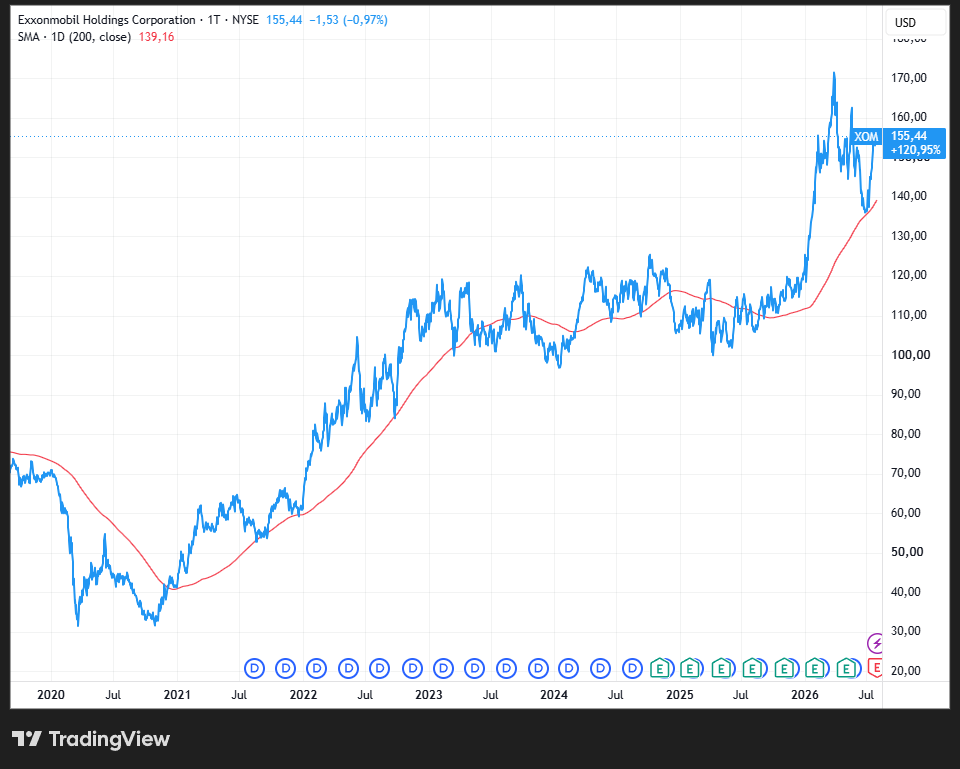
Task: Open the November 2022 dividend marker
Action: click(412, 668)
